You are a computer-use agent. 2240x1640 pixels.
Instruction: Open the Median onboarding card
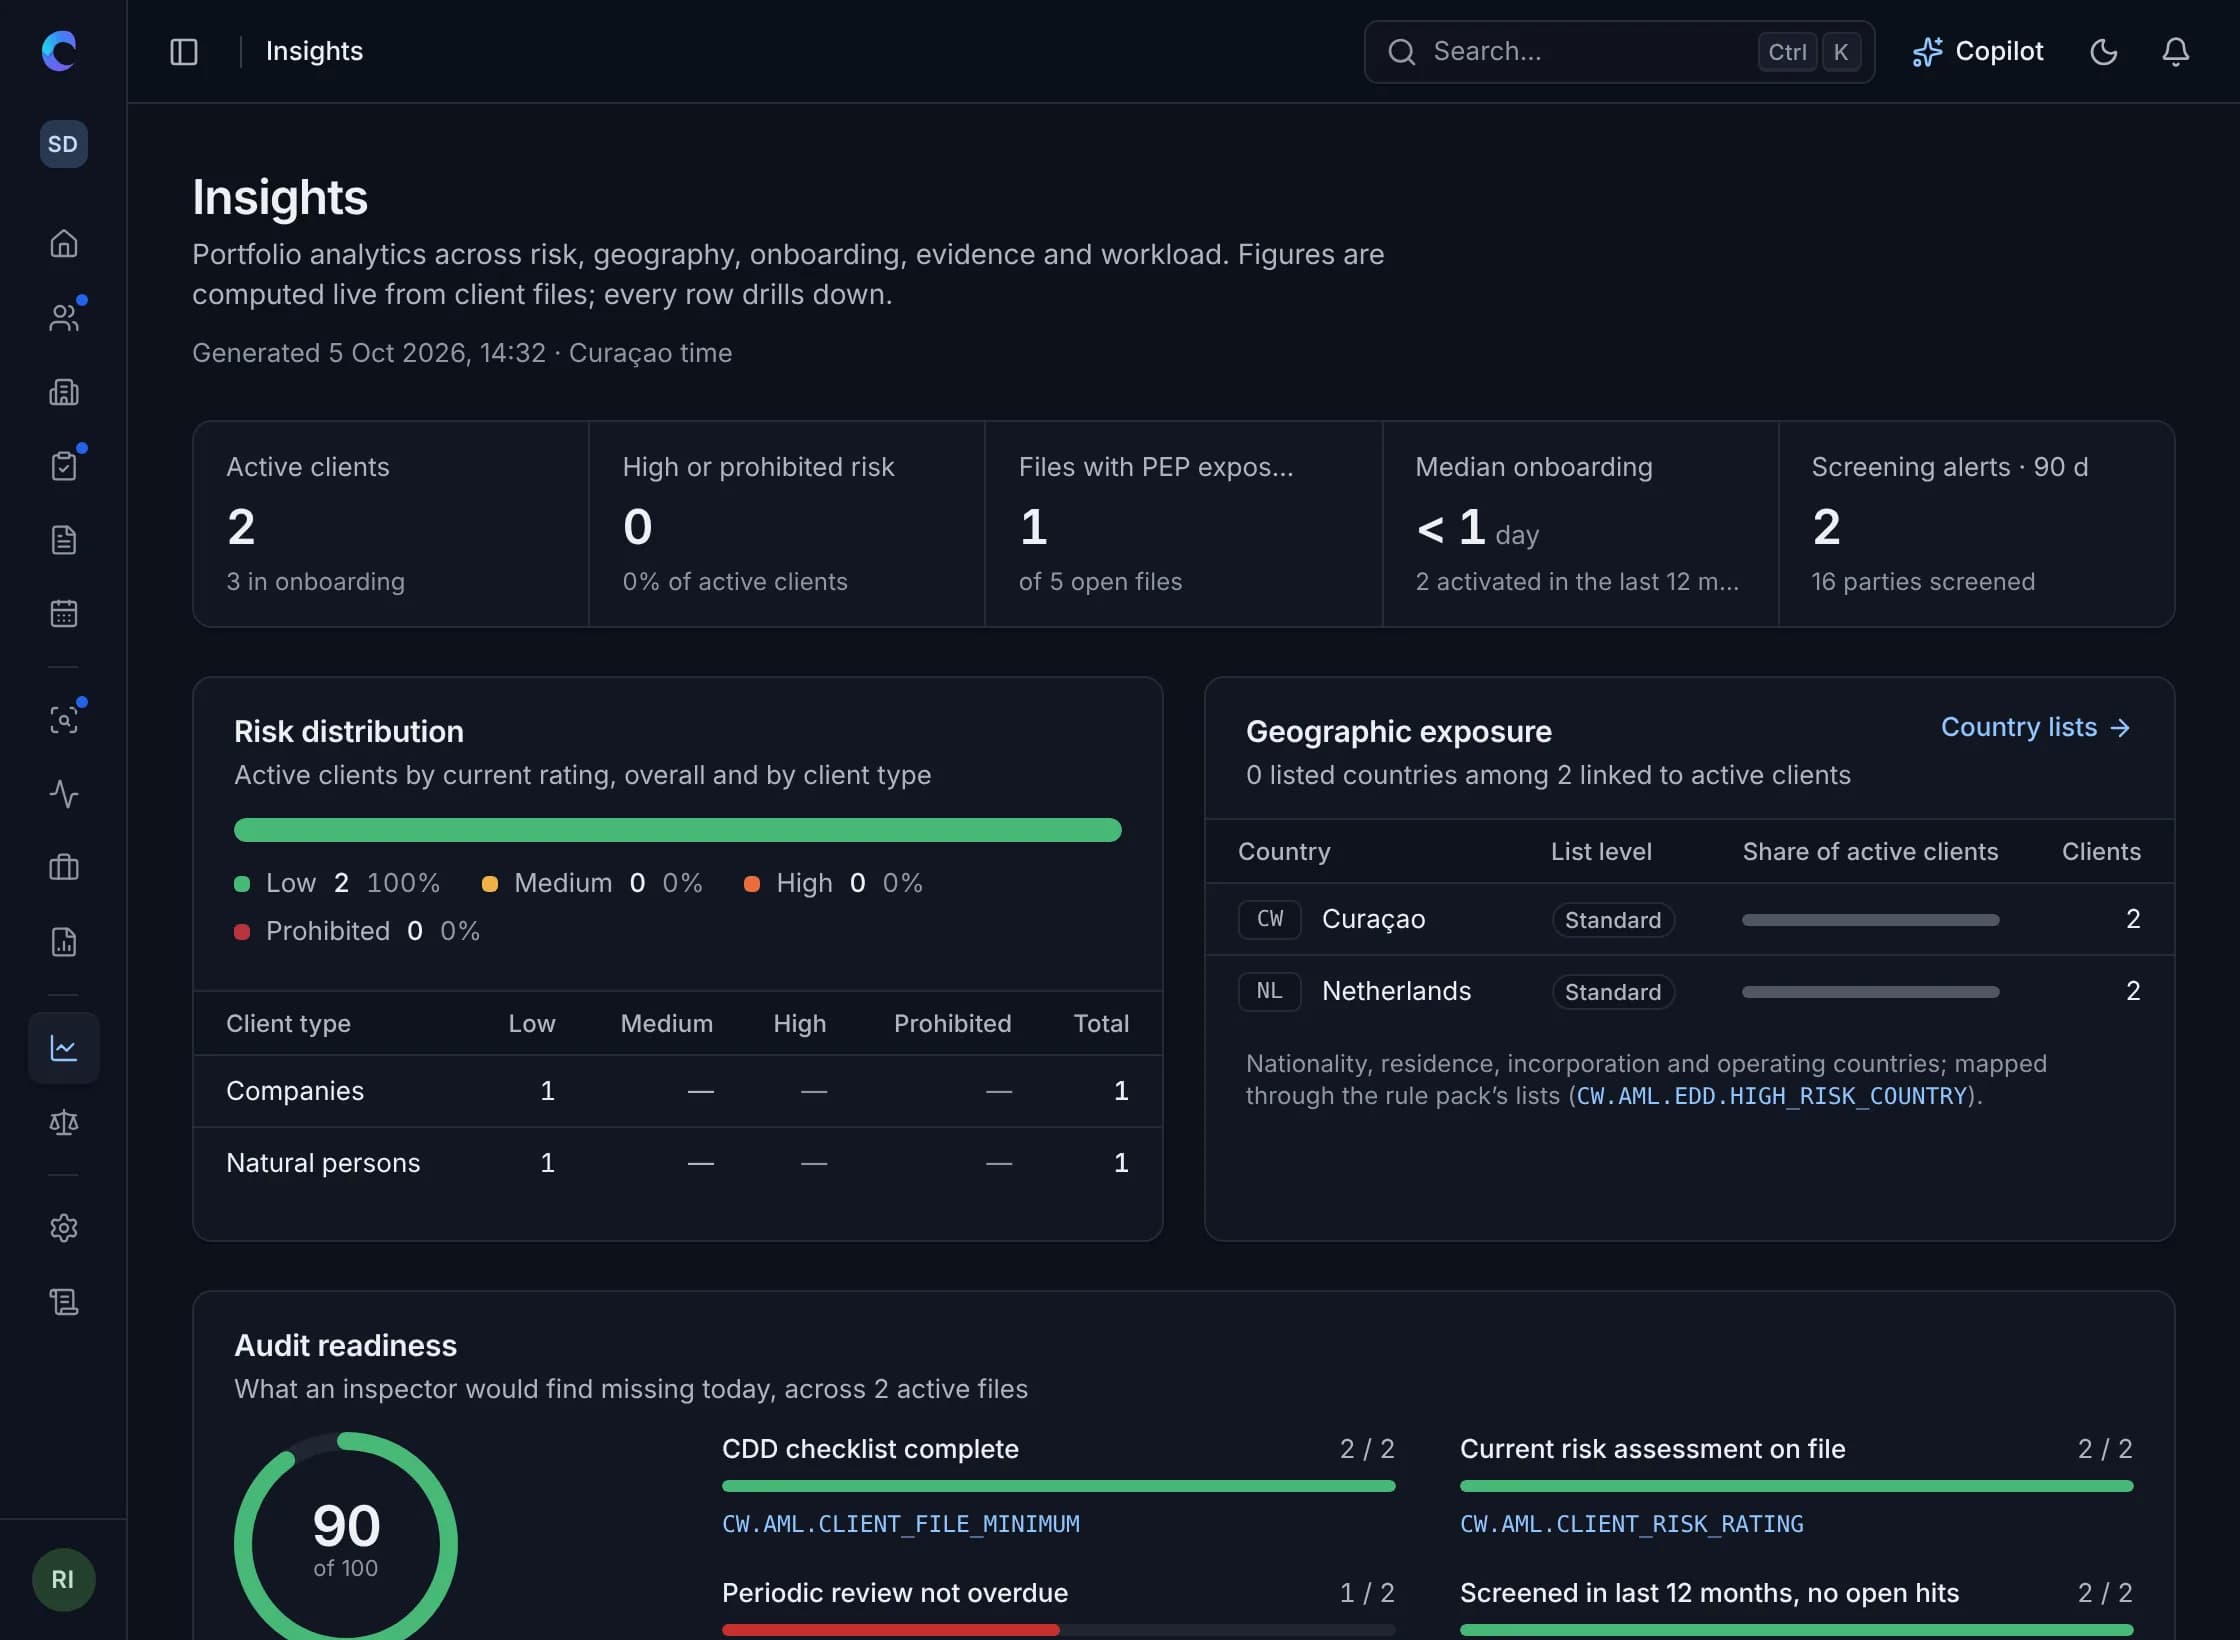[x=1580, y=524]
